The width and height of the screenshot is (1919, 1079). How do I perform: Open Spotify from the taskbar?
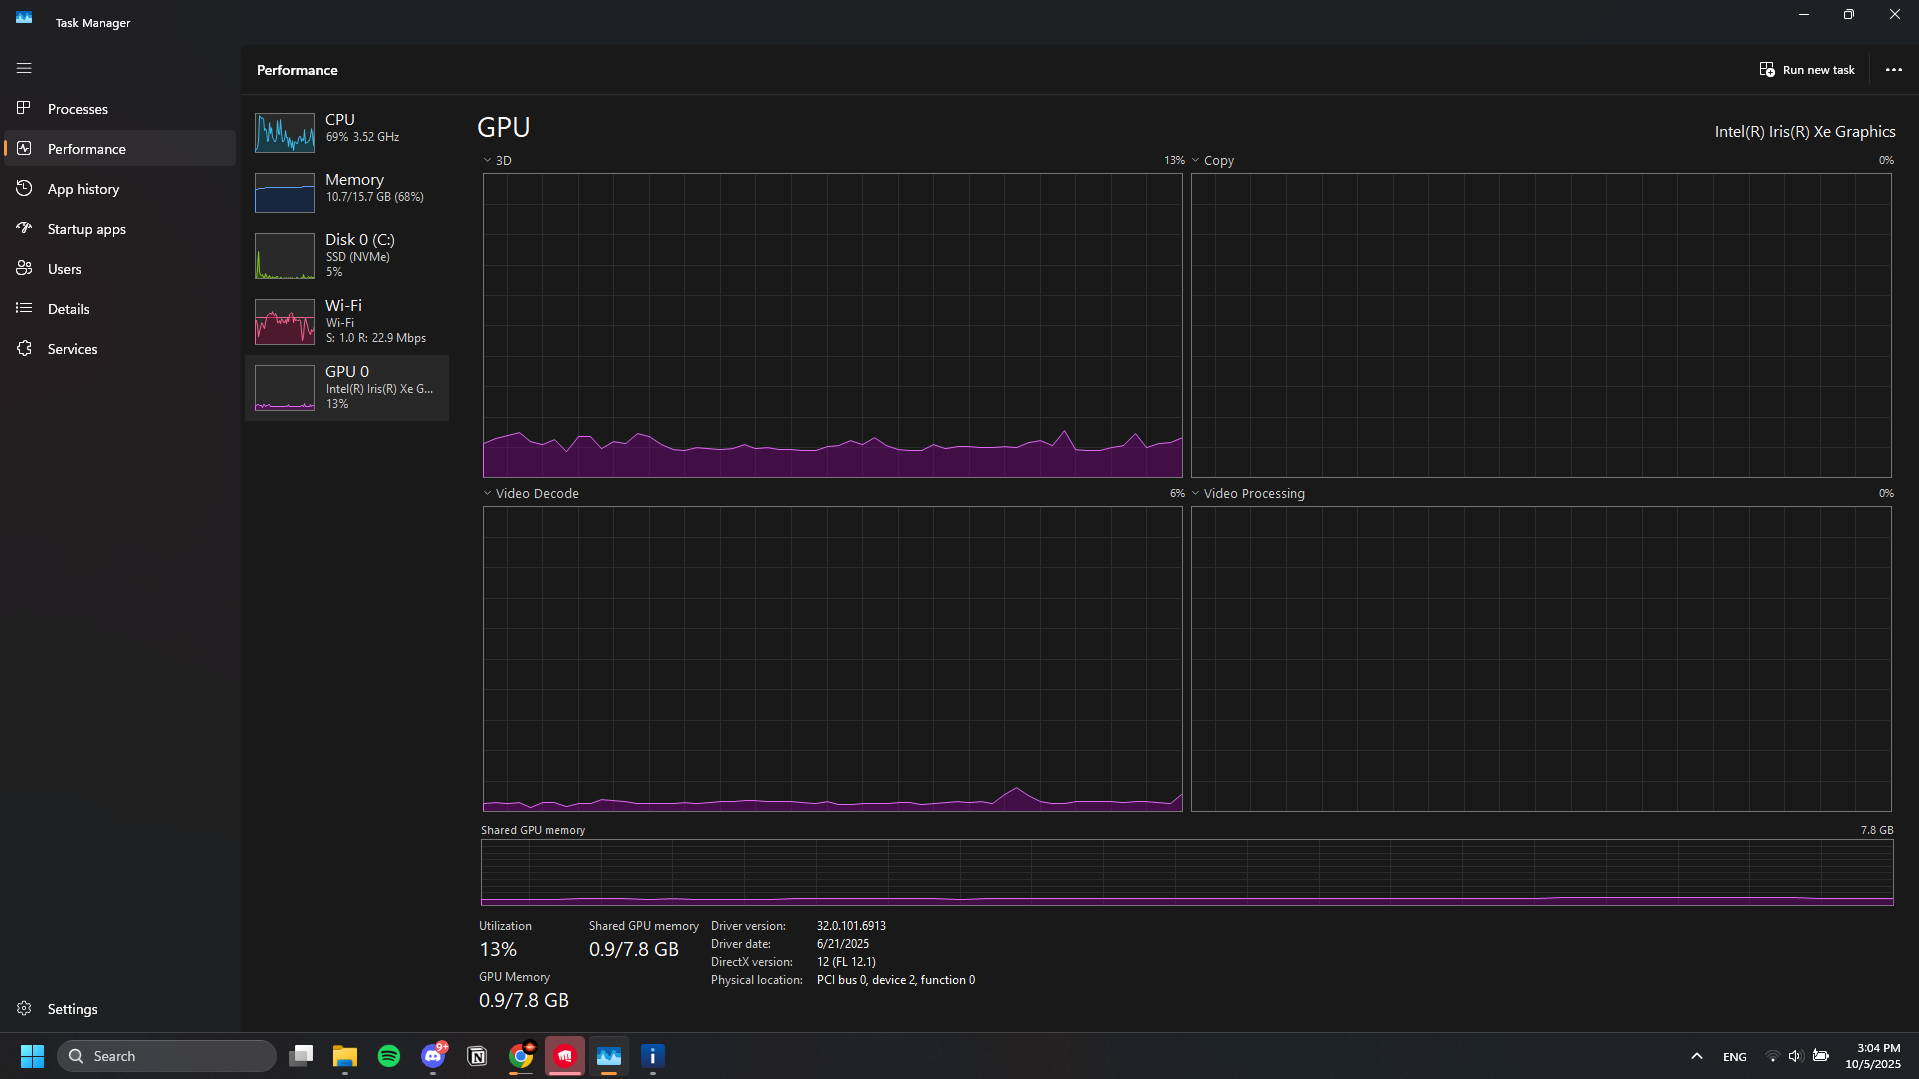[x=389, y=1056]
